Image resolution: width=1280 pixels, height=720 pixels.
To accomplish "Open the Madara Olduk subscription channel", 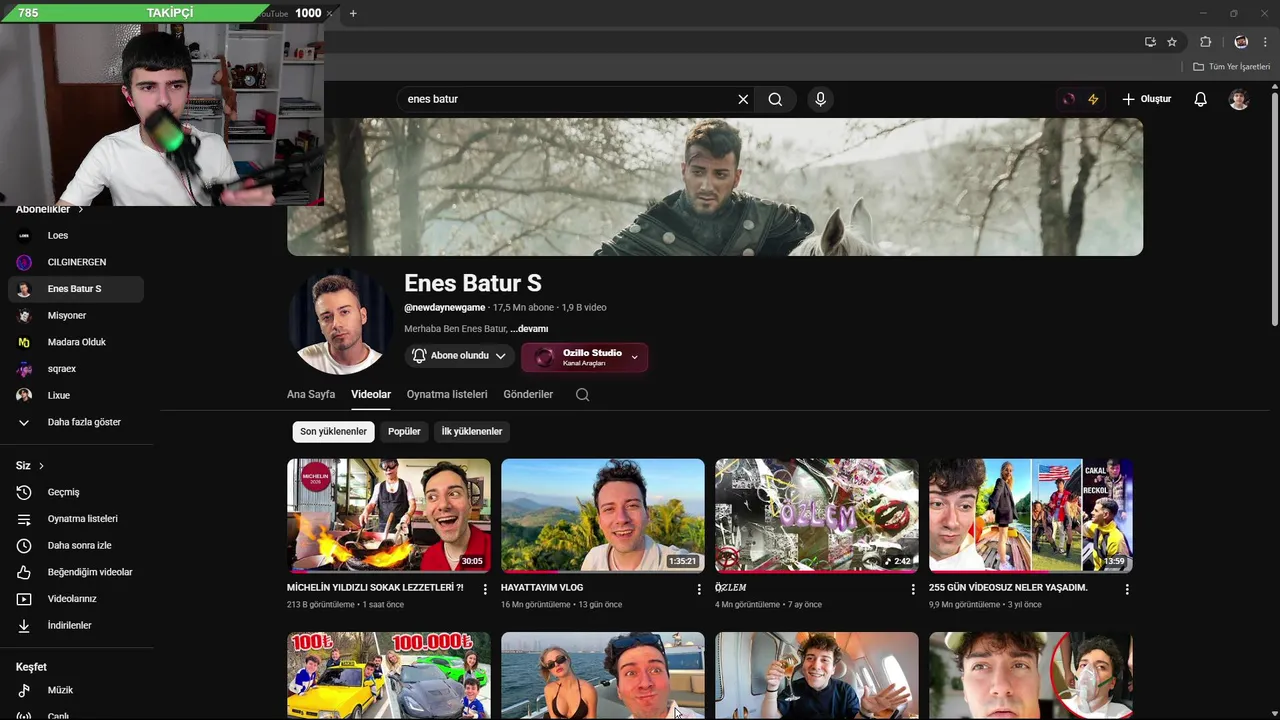I will (76, 342).
